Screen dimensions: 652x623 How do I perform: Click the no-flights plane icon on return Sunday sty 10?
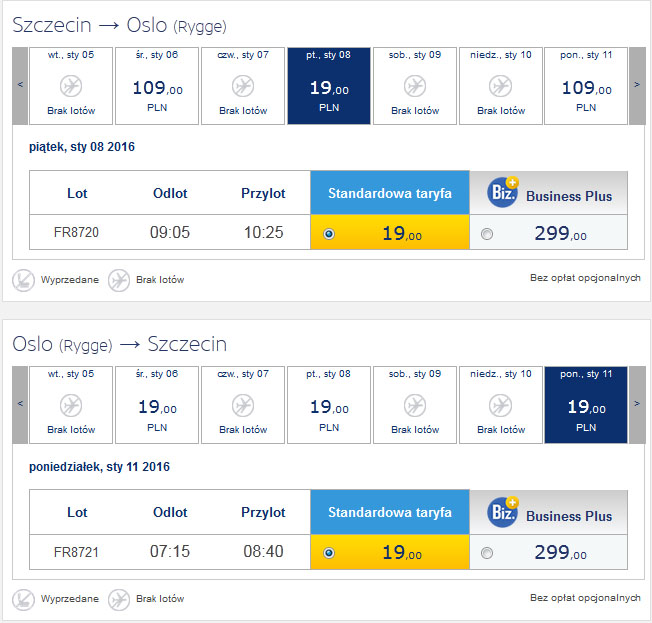click(x=501, y=405)
